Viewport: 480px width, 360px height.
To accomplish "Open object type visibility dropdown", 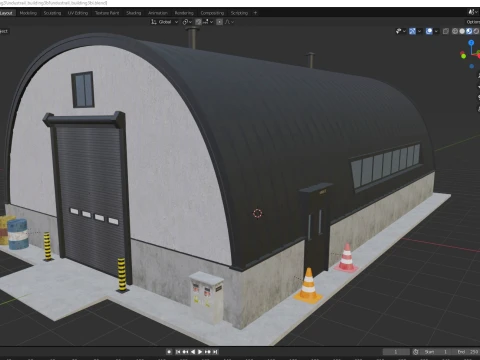I will (x=400, y=31).
